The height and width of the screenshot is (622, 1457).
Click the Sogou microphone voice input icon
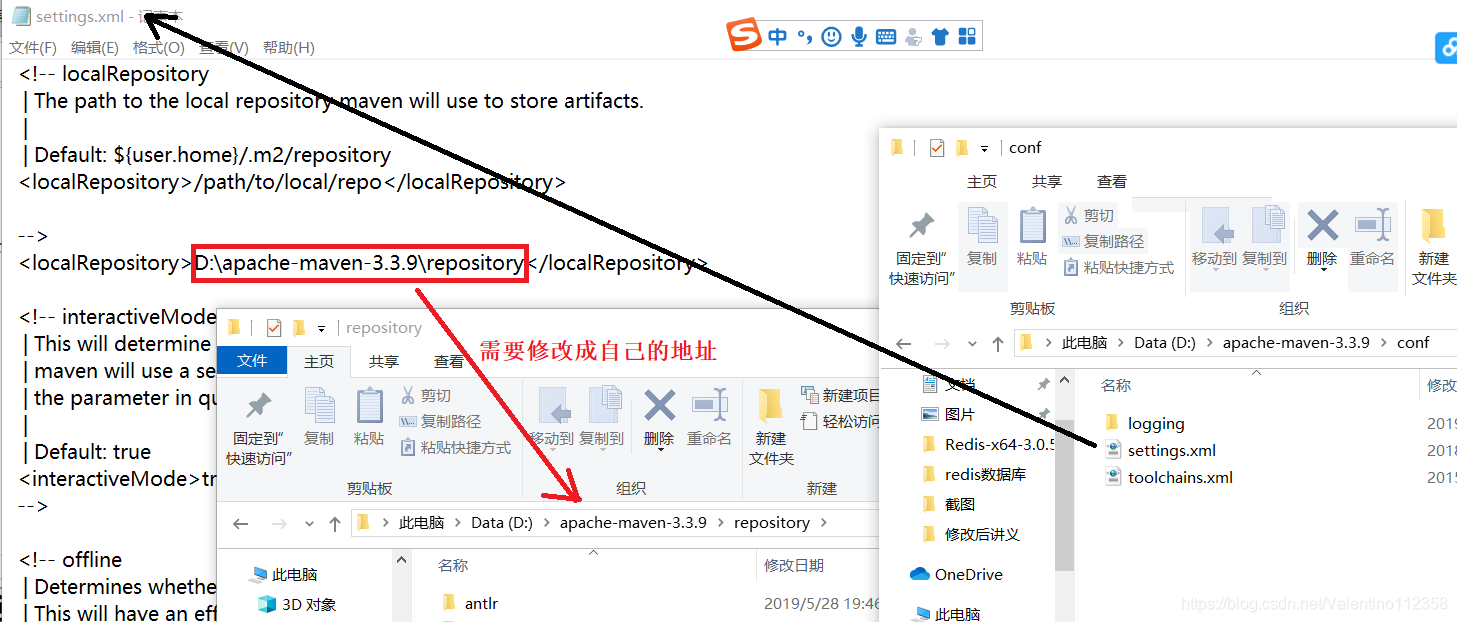point(859,37)
